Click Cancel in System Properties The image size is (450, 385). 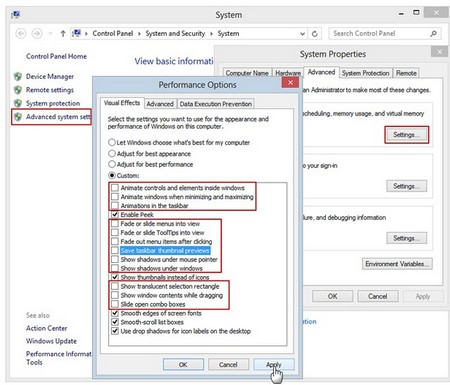[x=377, y=296]
